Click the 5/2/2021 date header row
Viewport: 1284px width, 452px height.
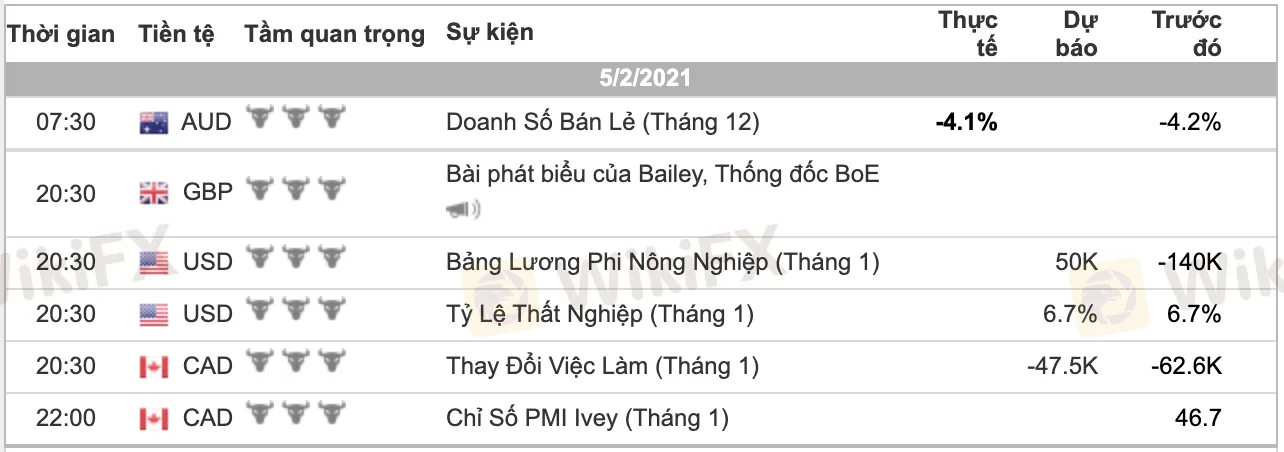(645, 78)
